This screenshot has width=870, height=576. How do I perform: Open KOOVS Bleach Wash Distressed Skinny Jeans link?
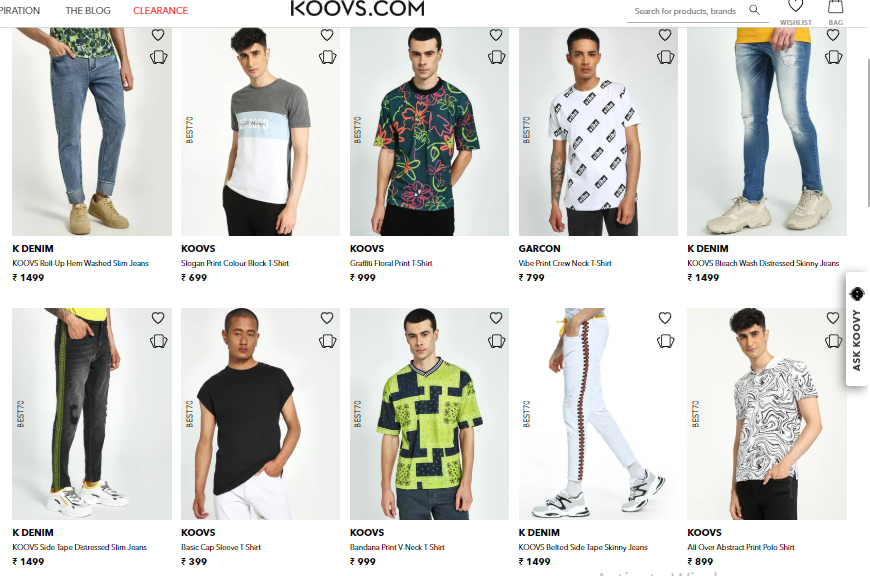763,264
